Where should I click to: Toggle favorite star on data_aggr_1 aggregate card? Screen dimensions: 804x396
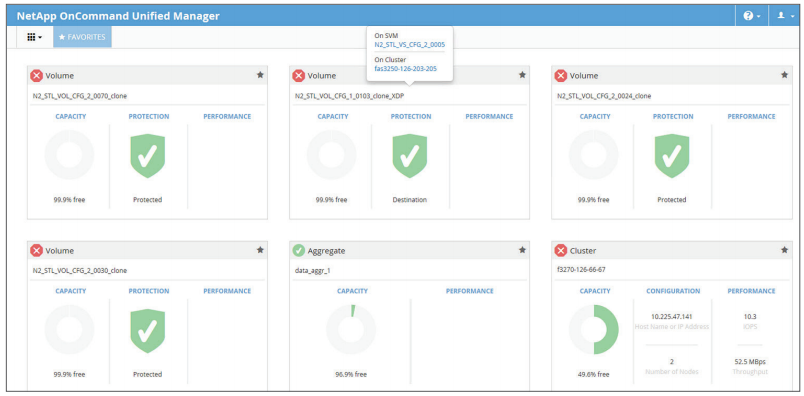tap(522, 250)
